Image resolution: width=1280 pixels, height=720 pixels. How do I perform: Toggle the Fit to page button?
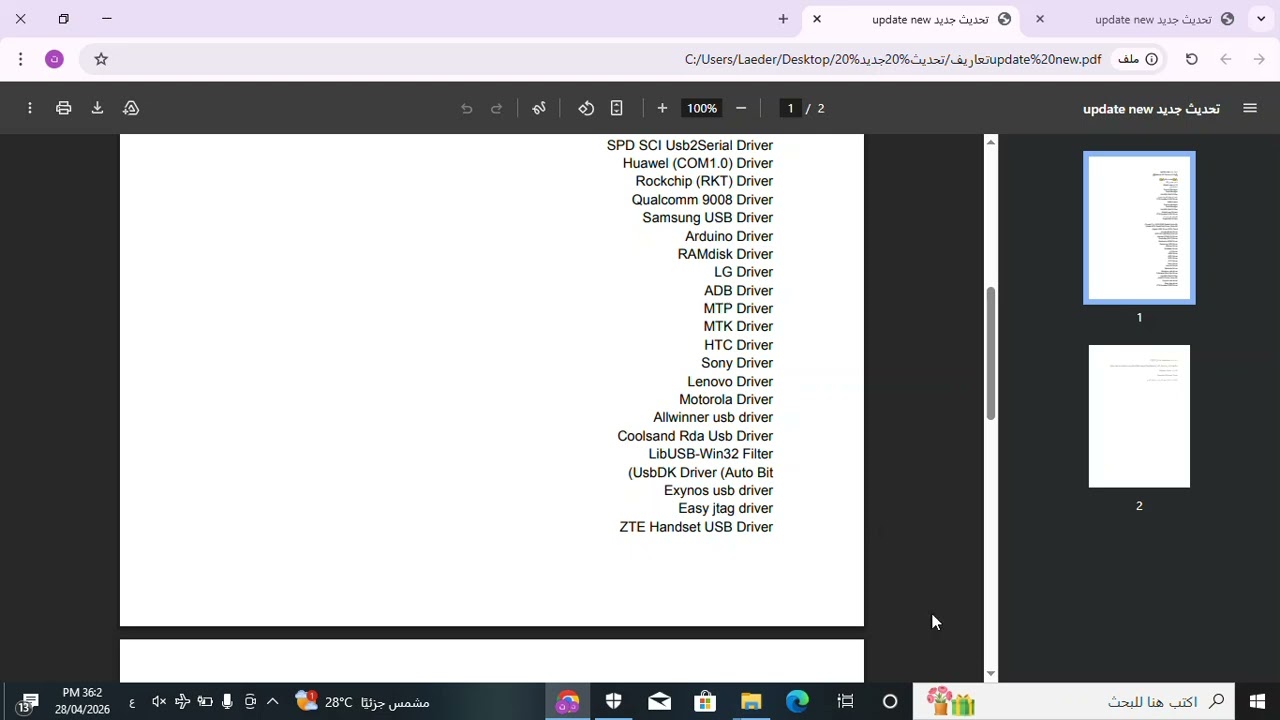point(617,108)
